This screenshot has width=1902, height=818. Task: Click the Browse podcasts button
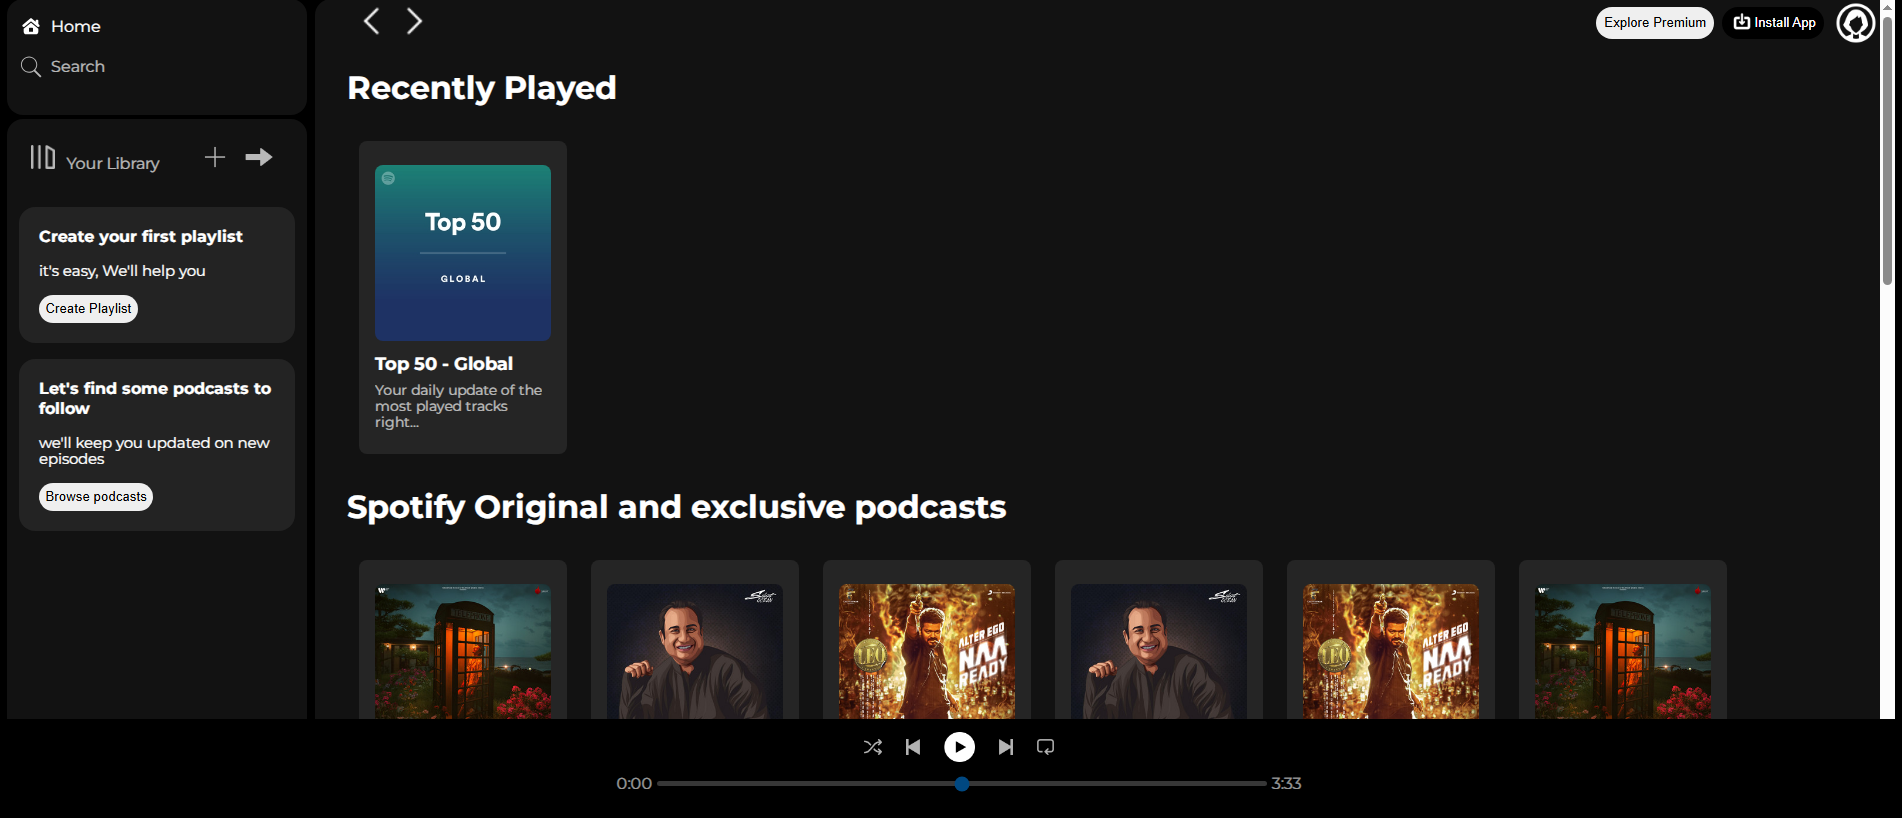click(96, 497)
